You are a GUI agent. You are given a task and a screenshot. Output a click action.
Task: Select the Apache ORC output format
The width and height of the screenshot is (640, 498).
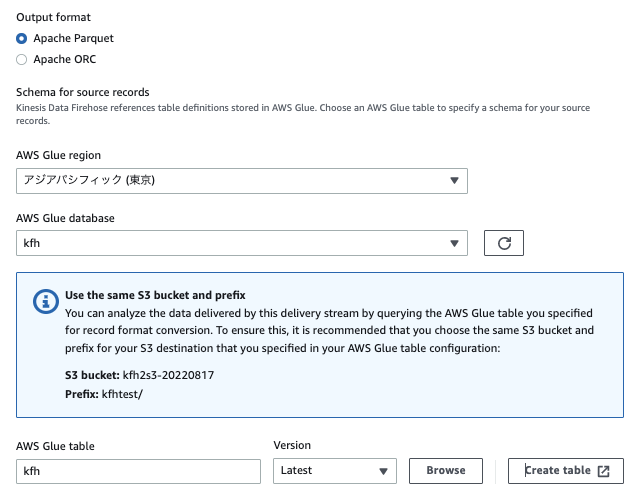(22, 60)
